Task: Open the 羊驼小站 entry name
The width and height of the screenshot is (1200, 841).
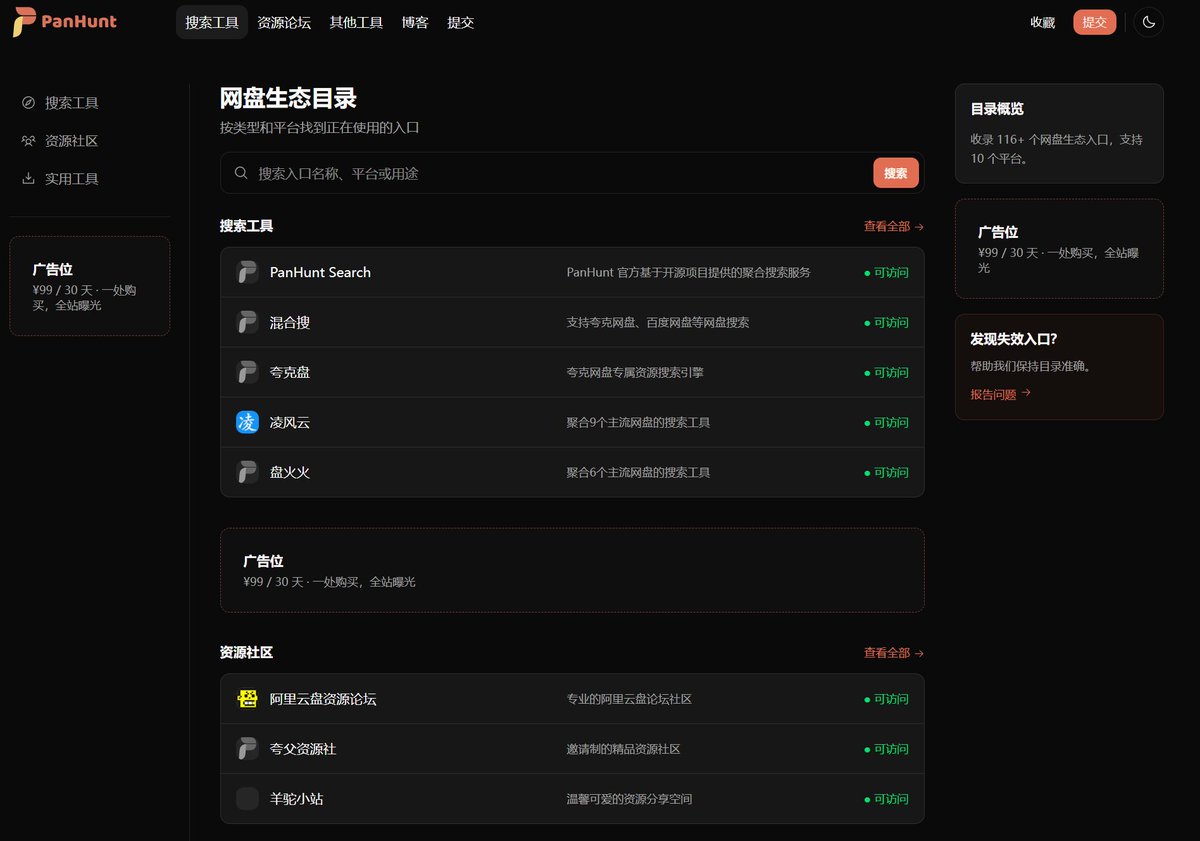Action: coord(297,799)
